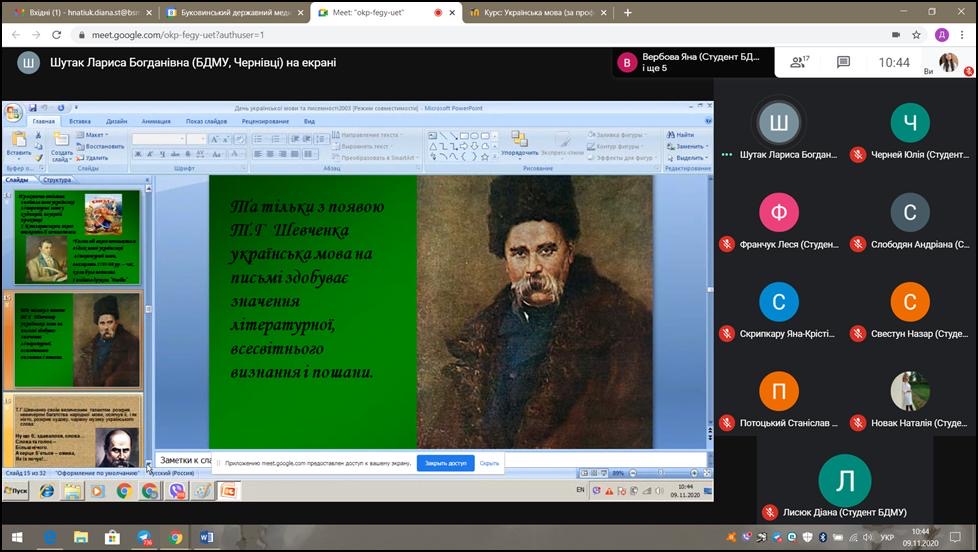The image size is (978, 552).
Task: Expand Заменить dropdown in PowerPoint ribbon
Action: tap(687, 146)
